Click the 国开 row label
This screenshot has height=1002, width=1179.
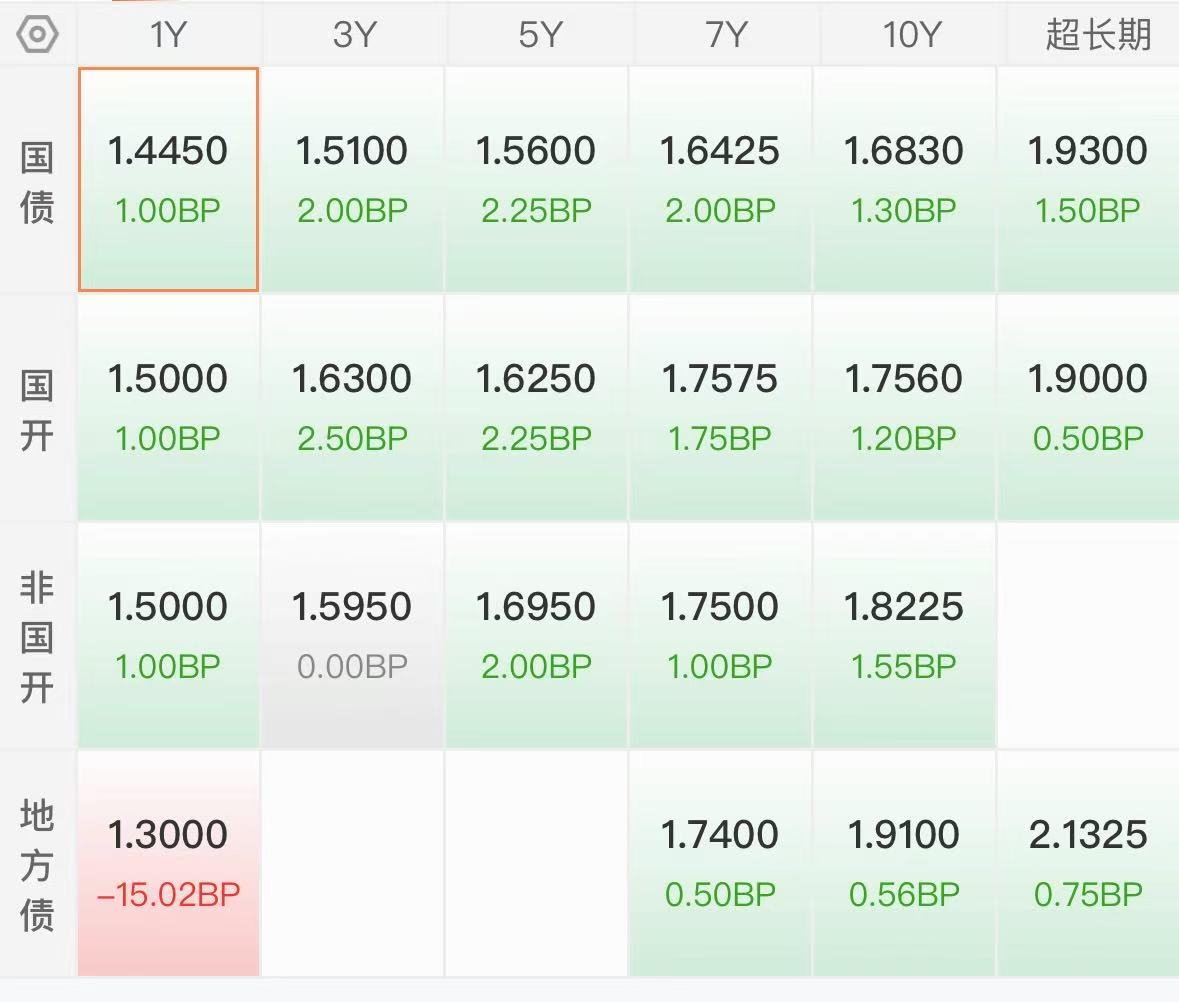37,410
